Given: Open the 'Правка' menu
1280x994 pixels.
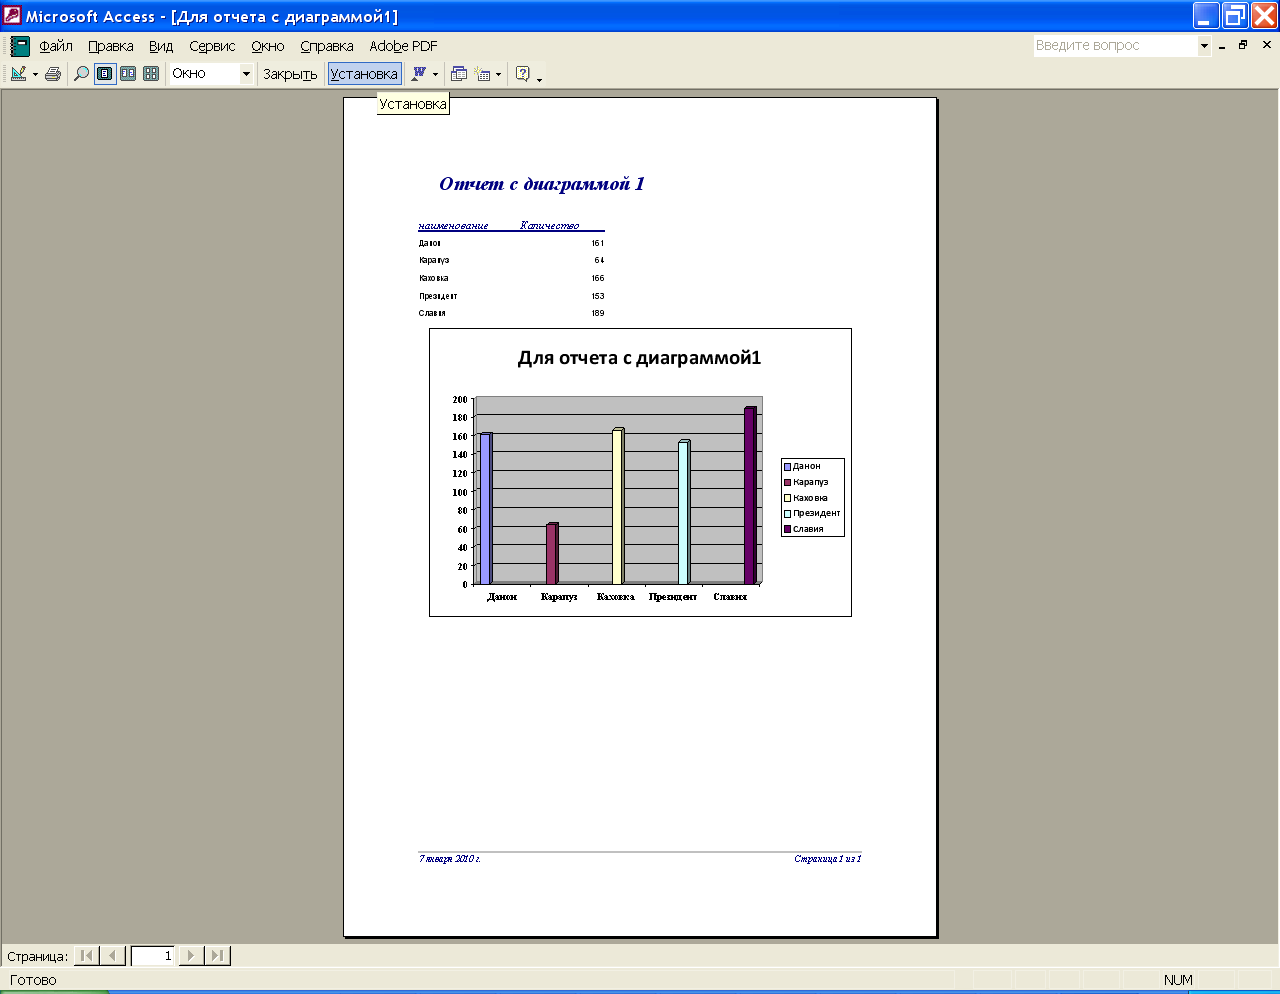Looking at the screenshot, I should (111, 46).
